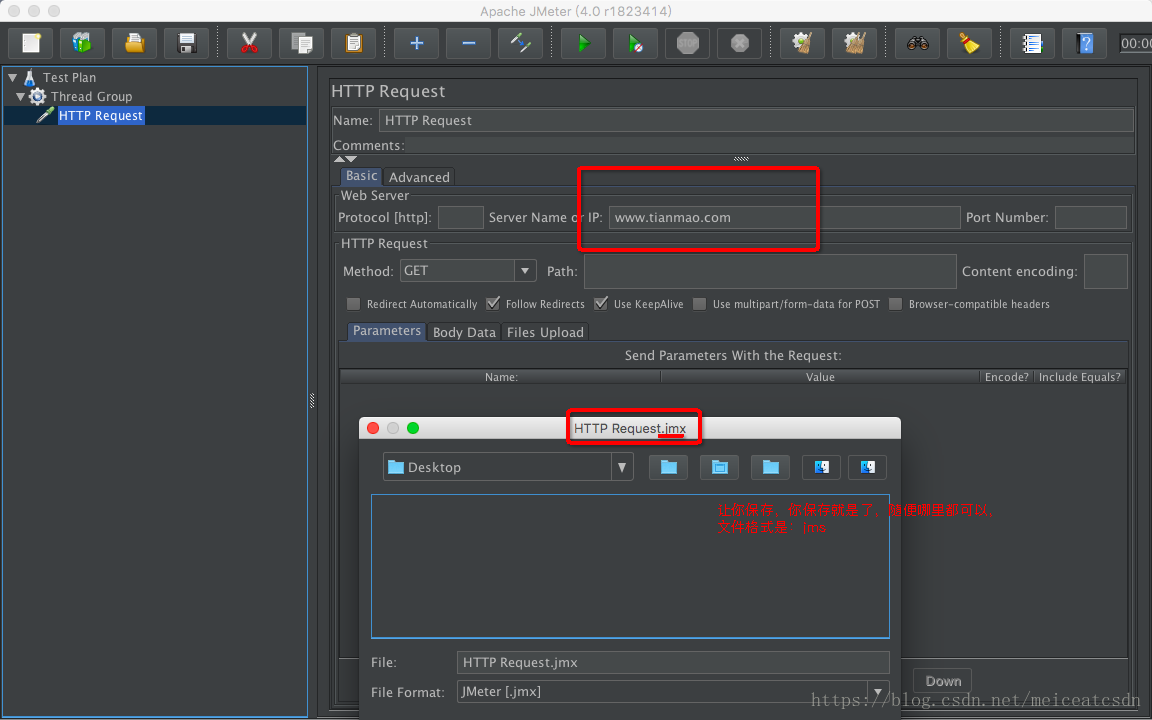
Task: Click Start no pauses icon
Action: pos(636,43)
